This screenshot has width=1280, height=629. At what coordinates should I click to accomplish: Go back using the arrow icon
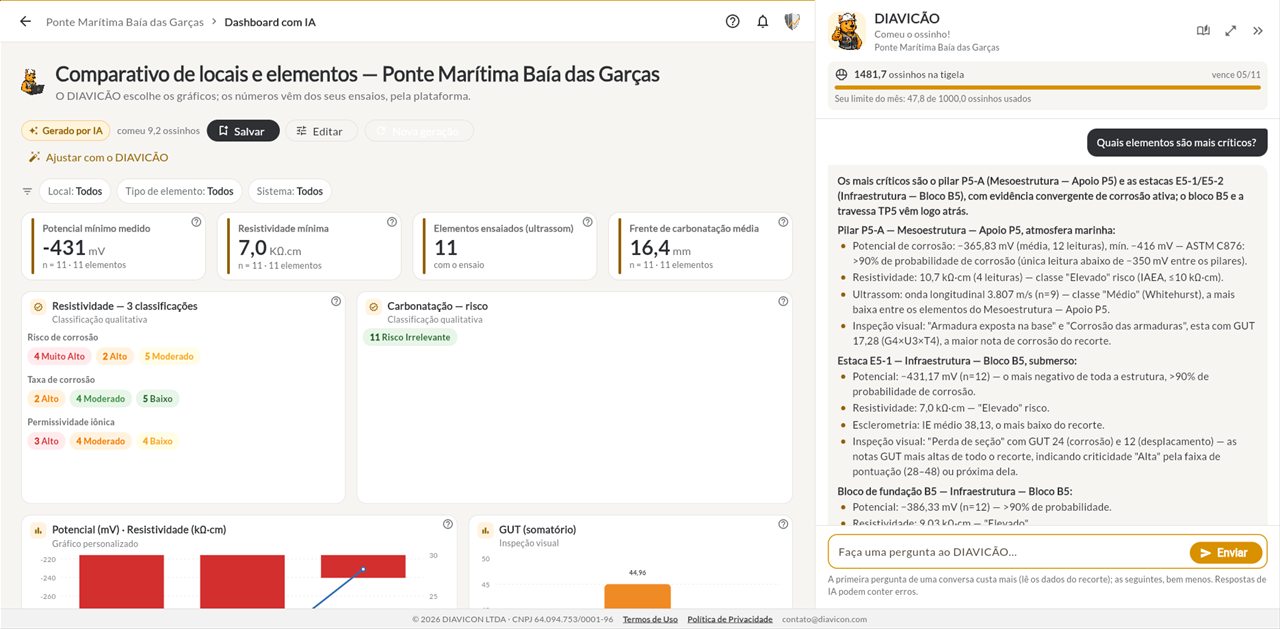coord(26,21)
